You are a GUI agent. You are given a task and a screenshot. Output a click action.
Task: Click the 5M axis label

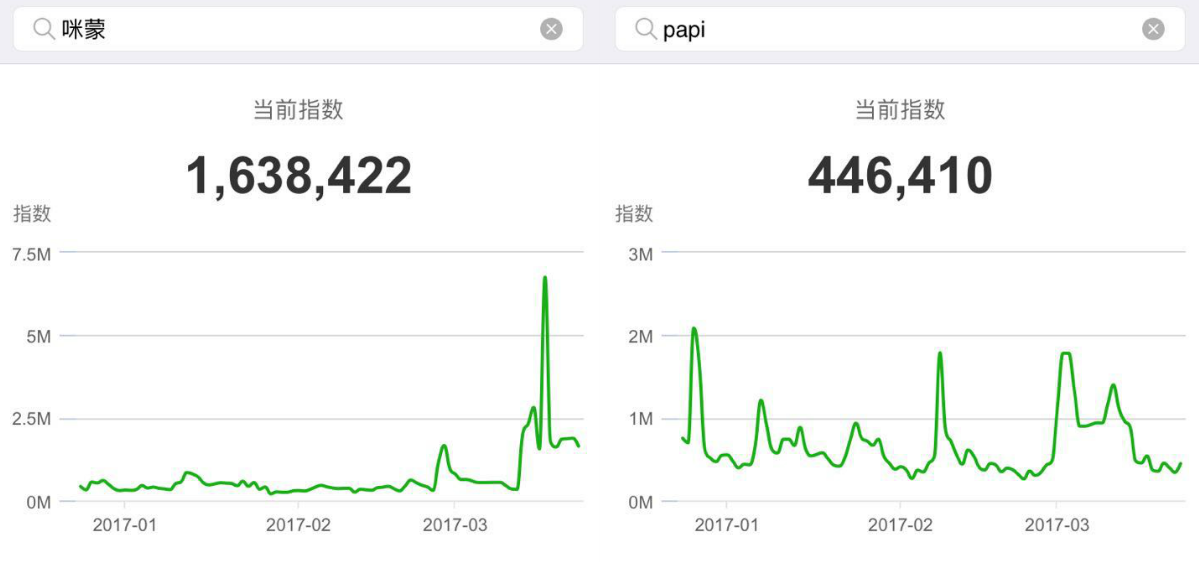(x=40, y=337)
